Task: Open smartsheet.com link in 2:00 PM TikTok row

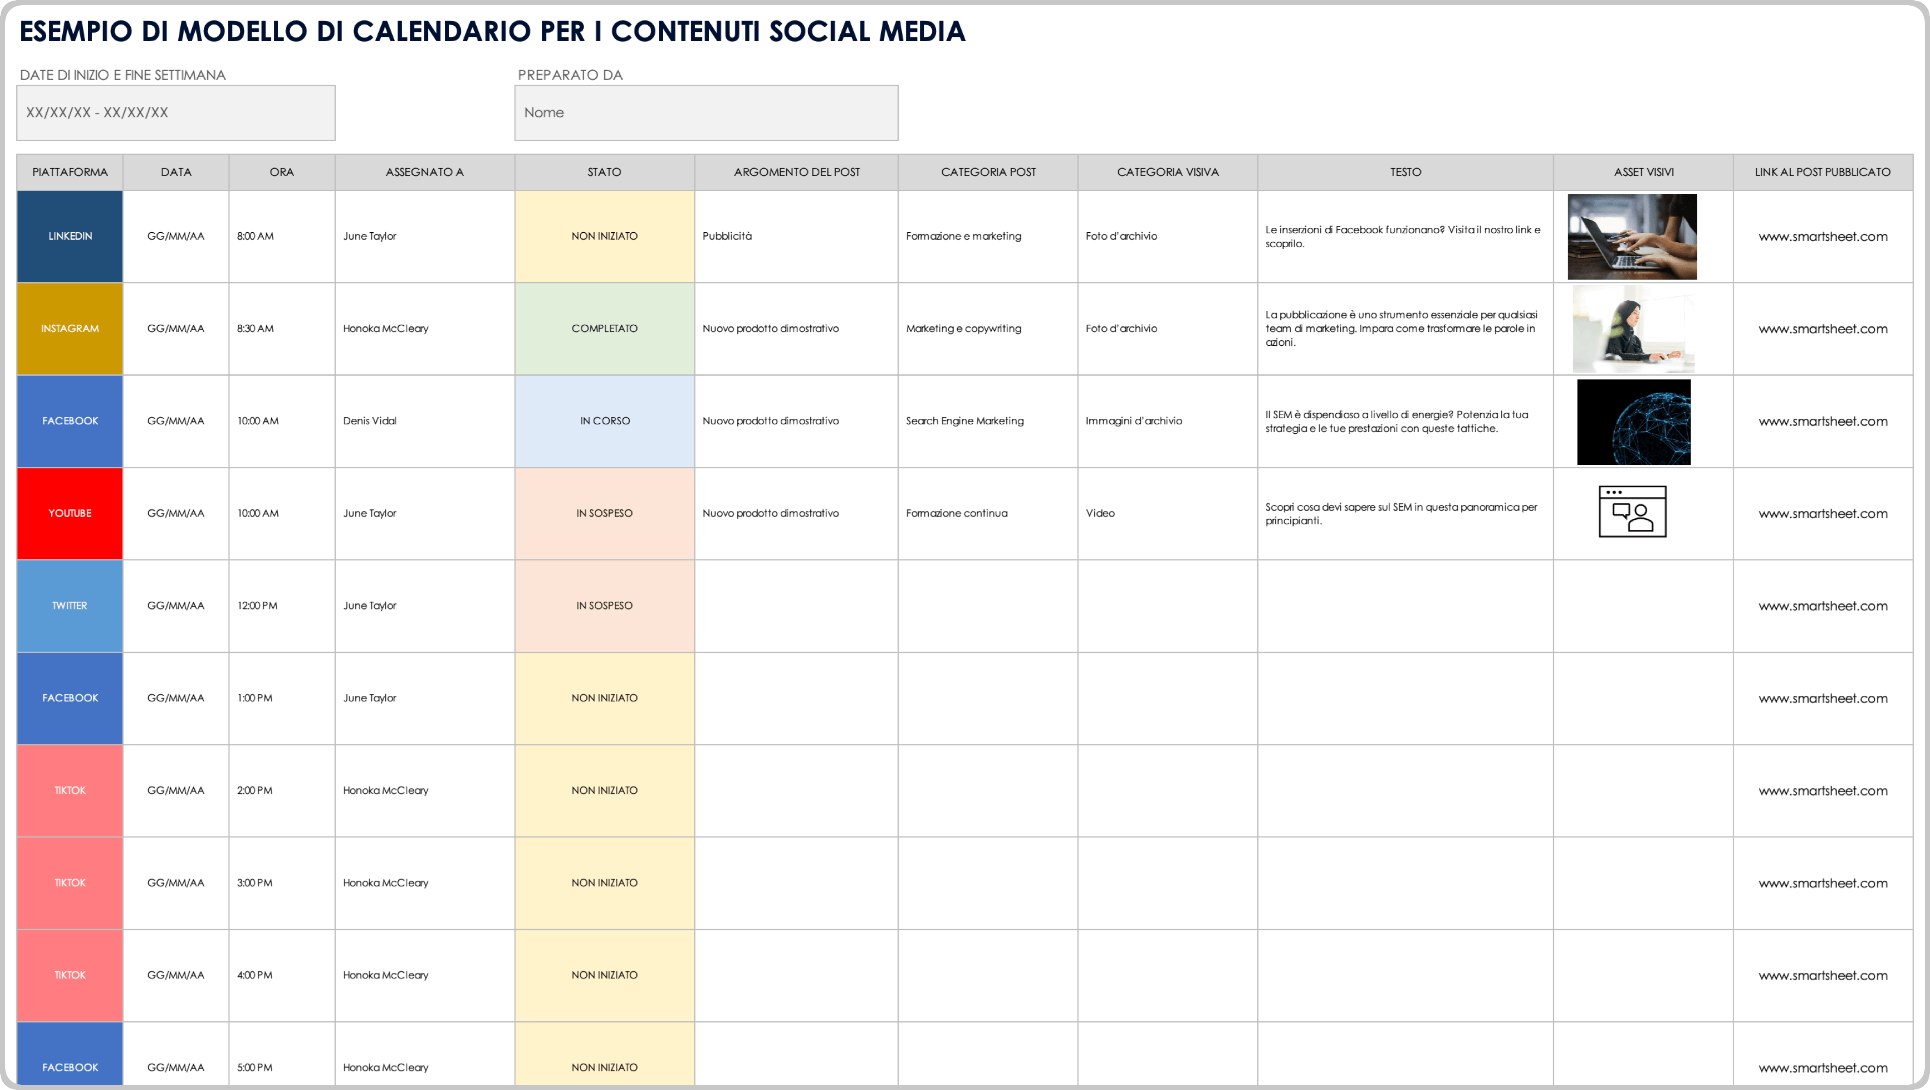Action: 1823,791
